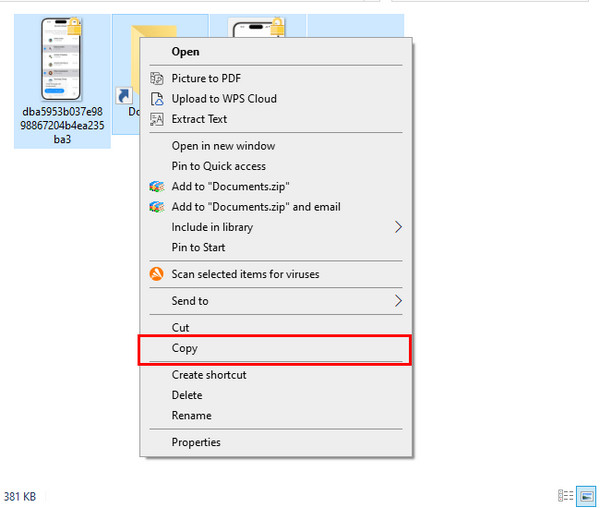Click the Upload to WPS Cloud icon
Image resolution: width=600 pixels, height=508 pixels.
pos(156,99)
